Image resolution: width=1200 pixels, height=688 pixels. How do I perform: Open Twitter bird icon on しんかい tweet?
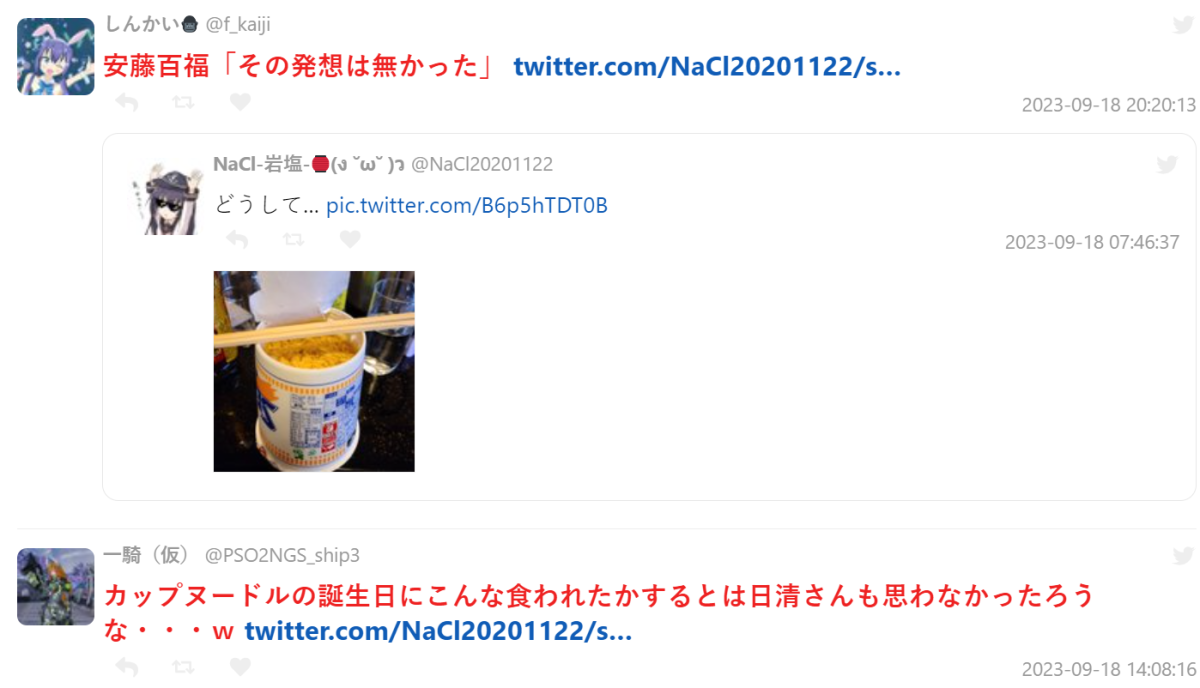point(1183,25)
